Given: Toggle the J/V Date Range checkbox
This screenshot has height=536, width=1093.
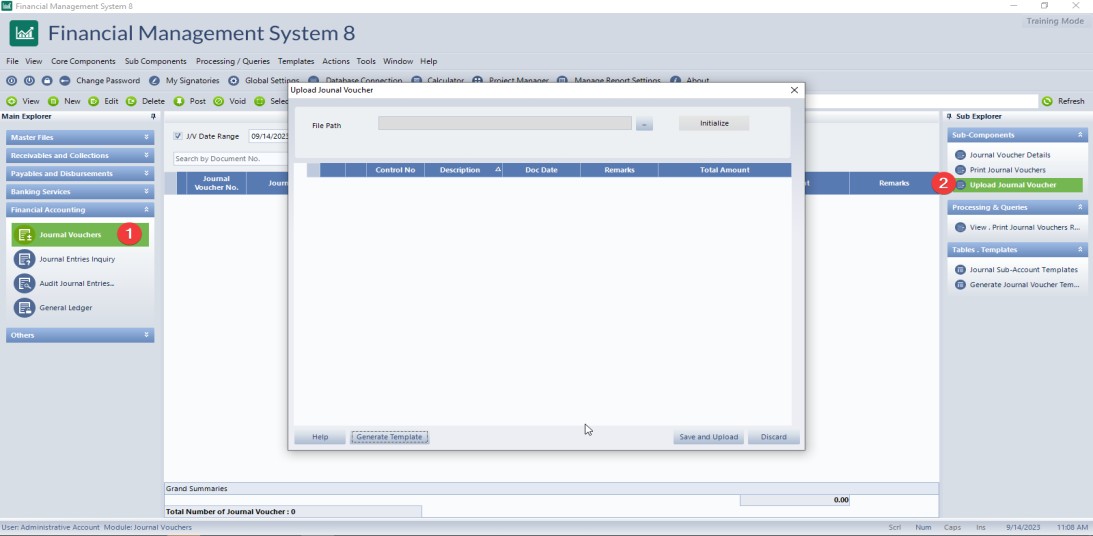Looking at the screenshot, I should (178, 136).
